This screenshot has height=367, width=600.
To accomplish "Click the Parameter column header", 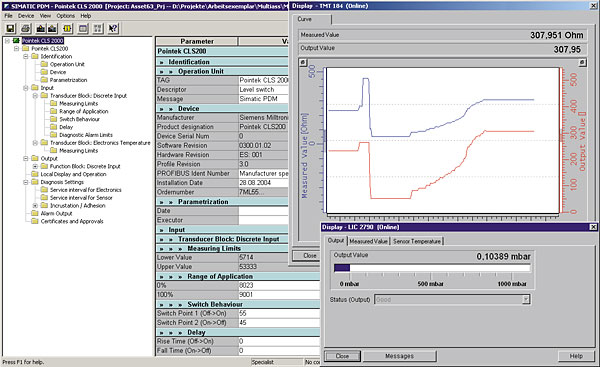I will [x=197, y=41].
